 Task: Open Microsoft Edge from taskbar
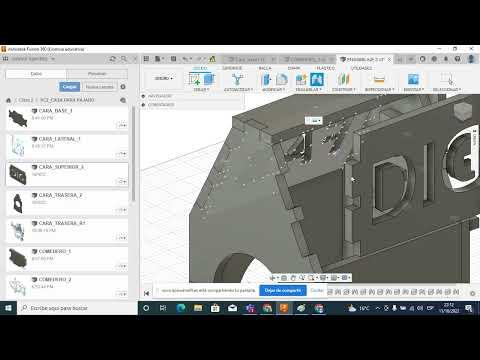click(x=181, y=308)
